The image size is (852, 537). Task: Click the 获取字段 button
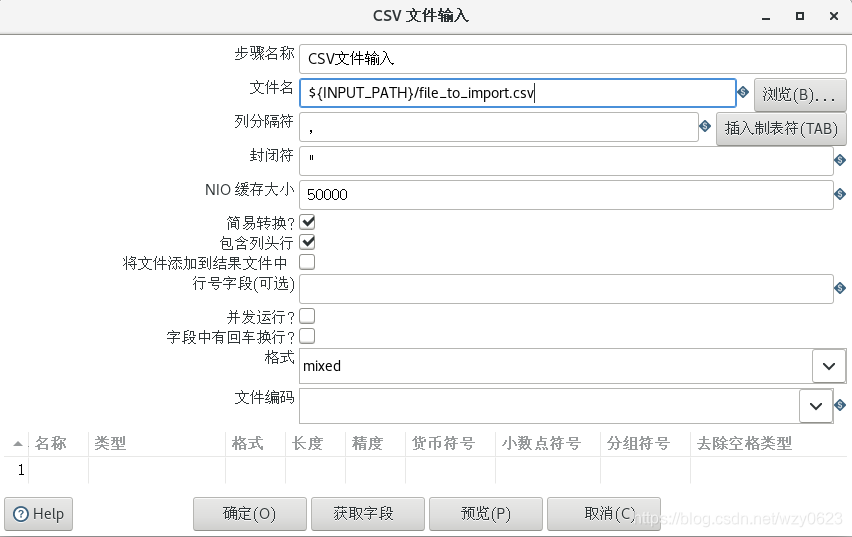tap(368, 514)
